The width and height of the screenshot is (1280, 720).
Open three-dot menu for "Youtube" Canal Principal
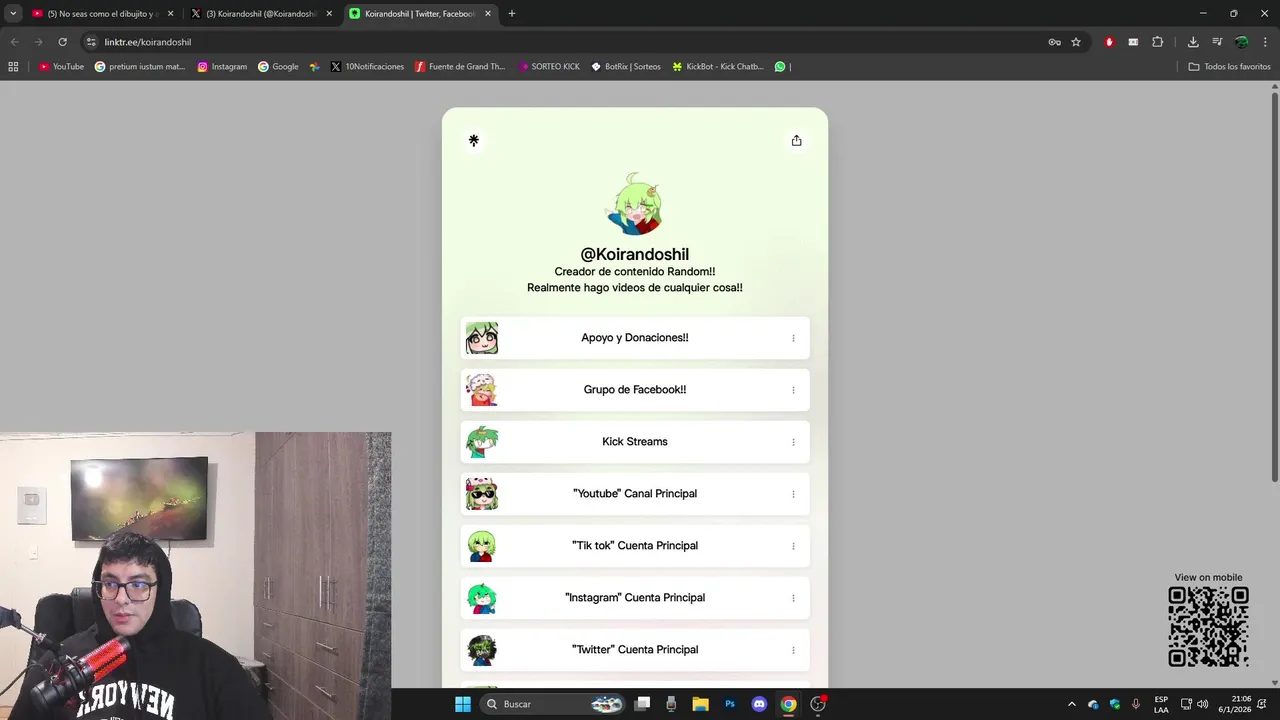point(793,494)
